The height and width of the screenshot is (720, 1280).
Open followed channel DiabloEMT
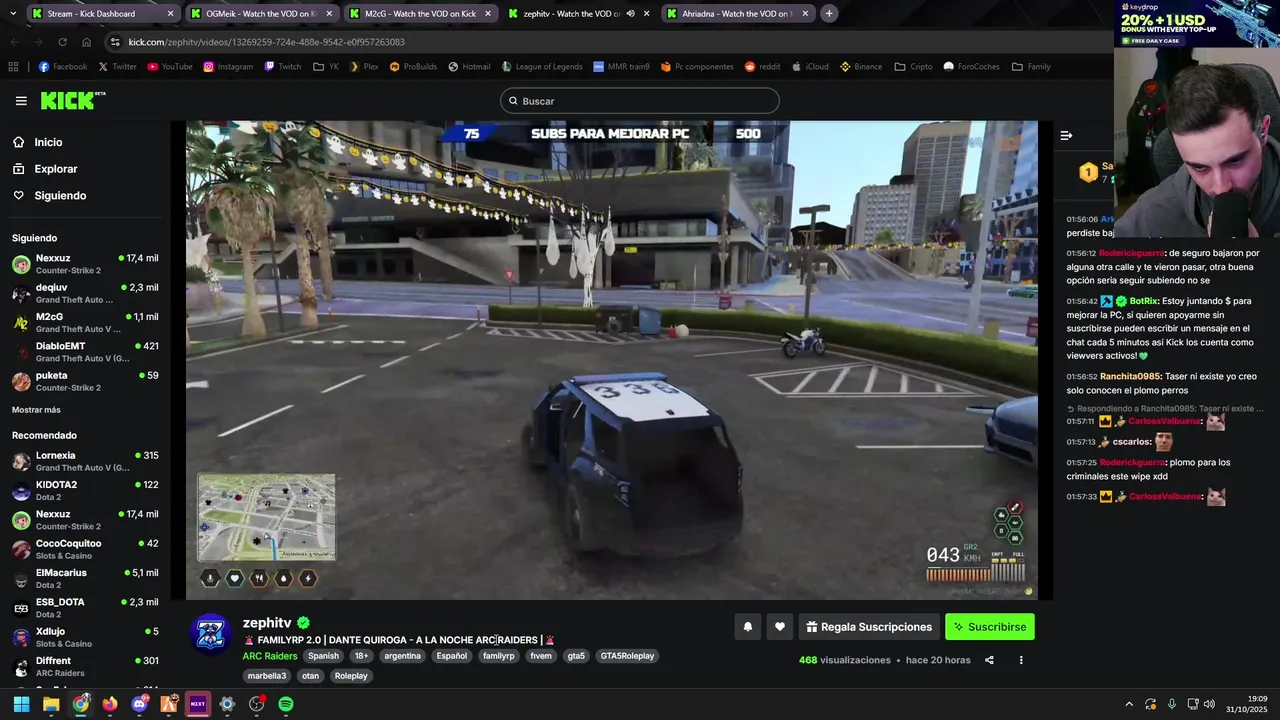pyautogui.click(x=85, y=351)
